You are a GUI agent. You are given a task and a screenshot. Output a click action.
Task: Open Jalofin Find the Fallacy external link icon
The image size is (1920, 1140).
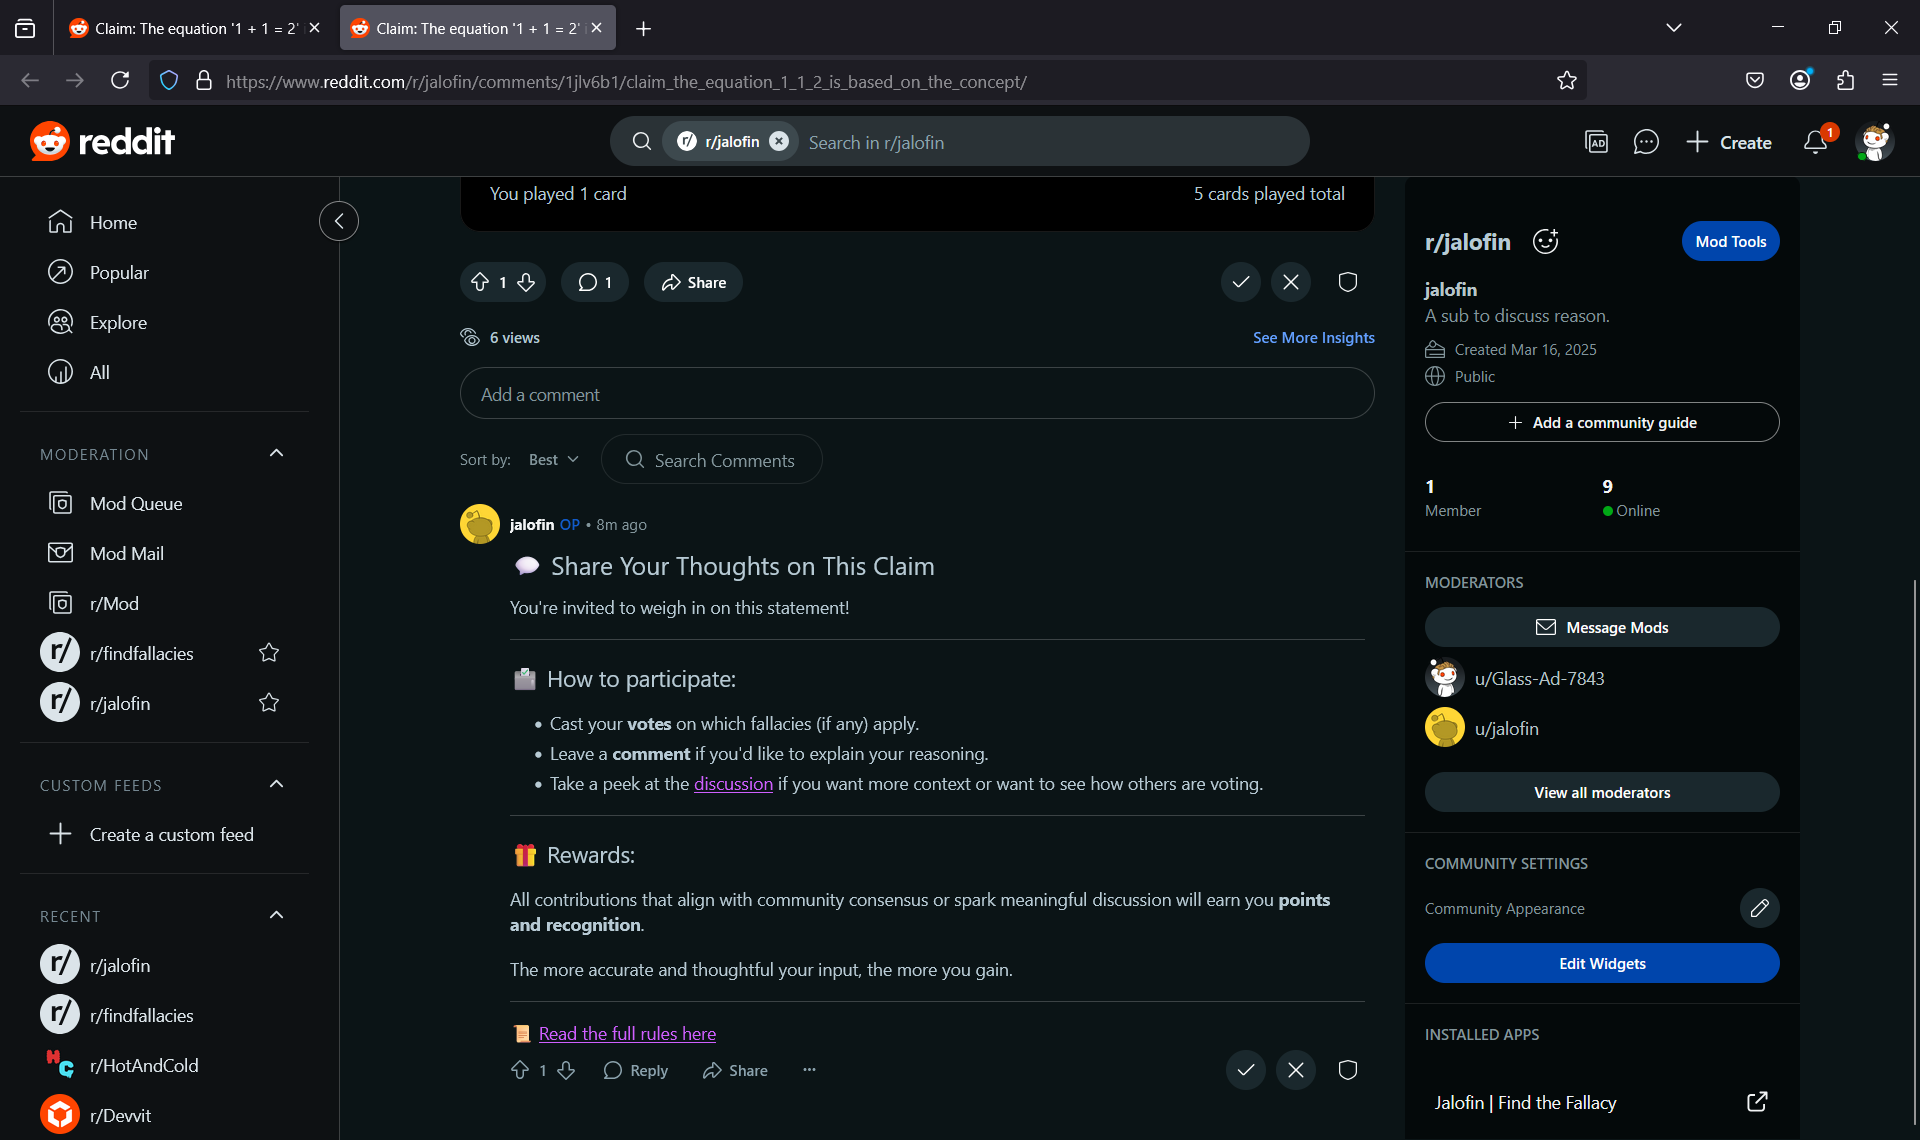coord(1757,1102)
